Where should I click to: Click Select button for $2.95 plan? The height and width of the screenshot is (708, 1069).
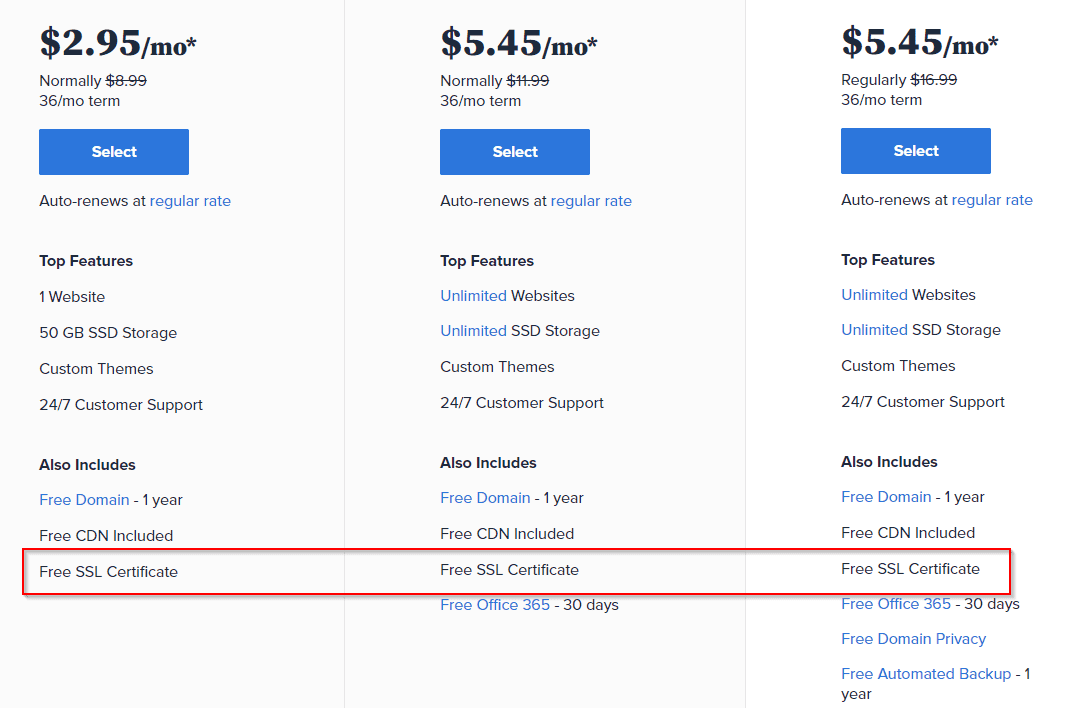pyautogui.click(x=114, y=152)
